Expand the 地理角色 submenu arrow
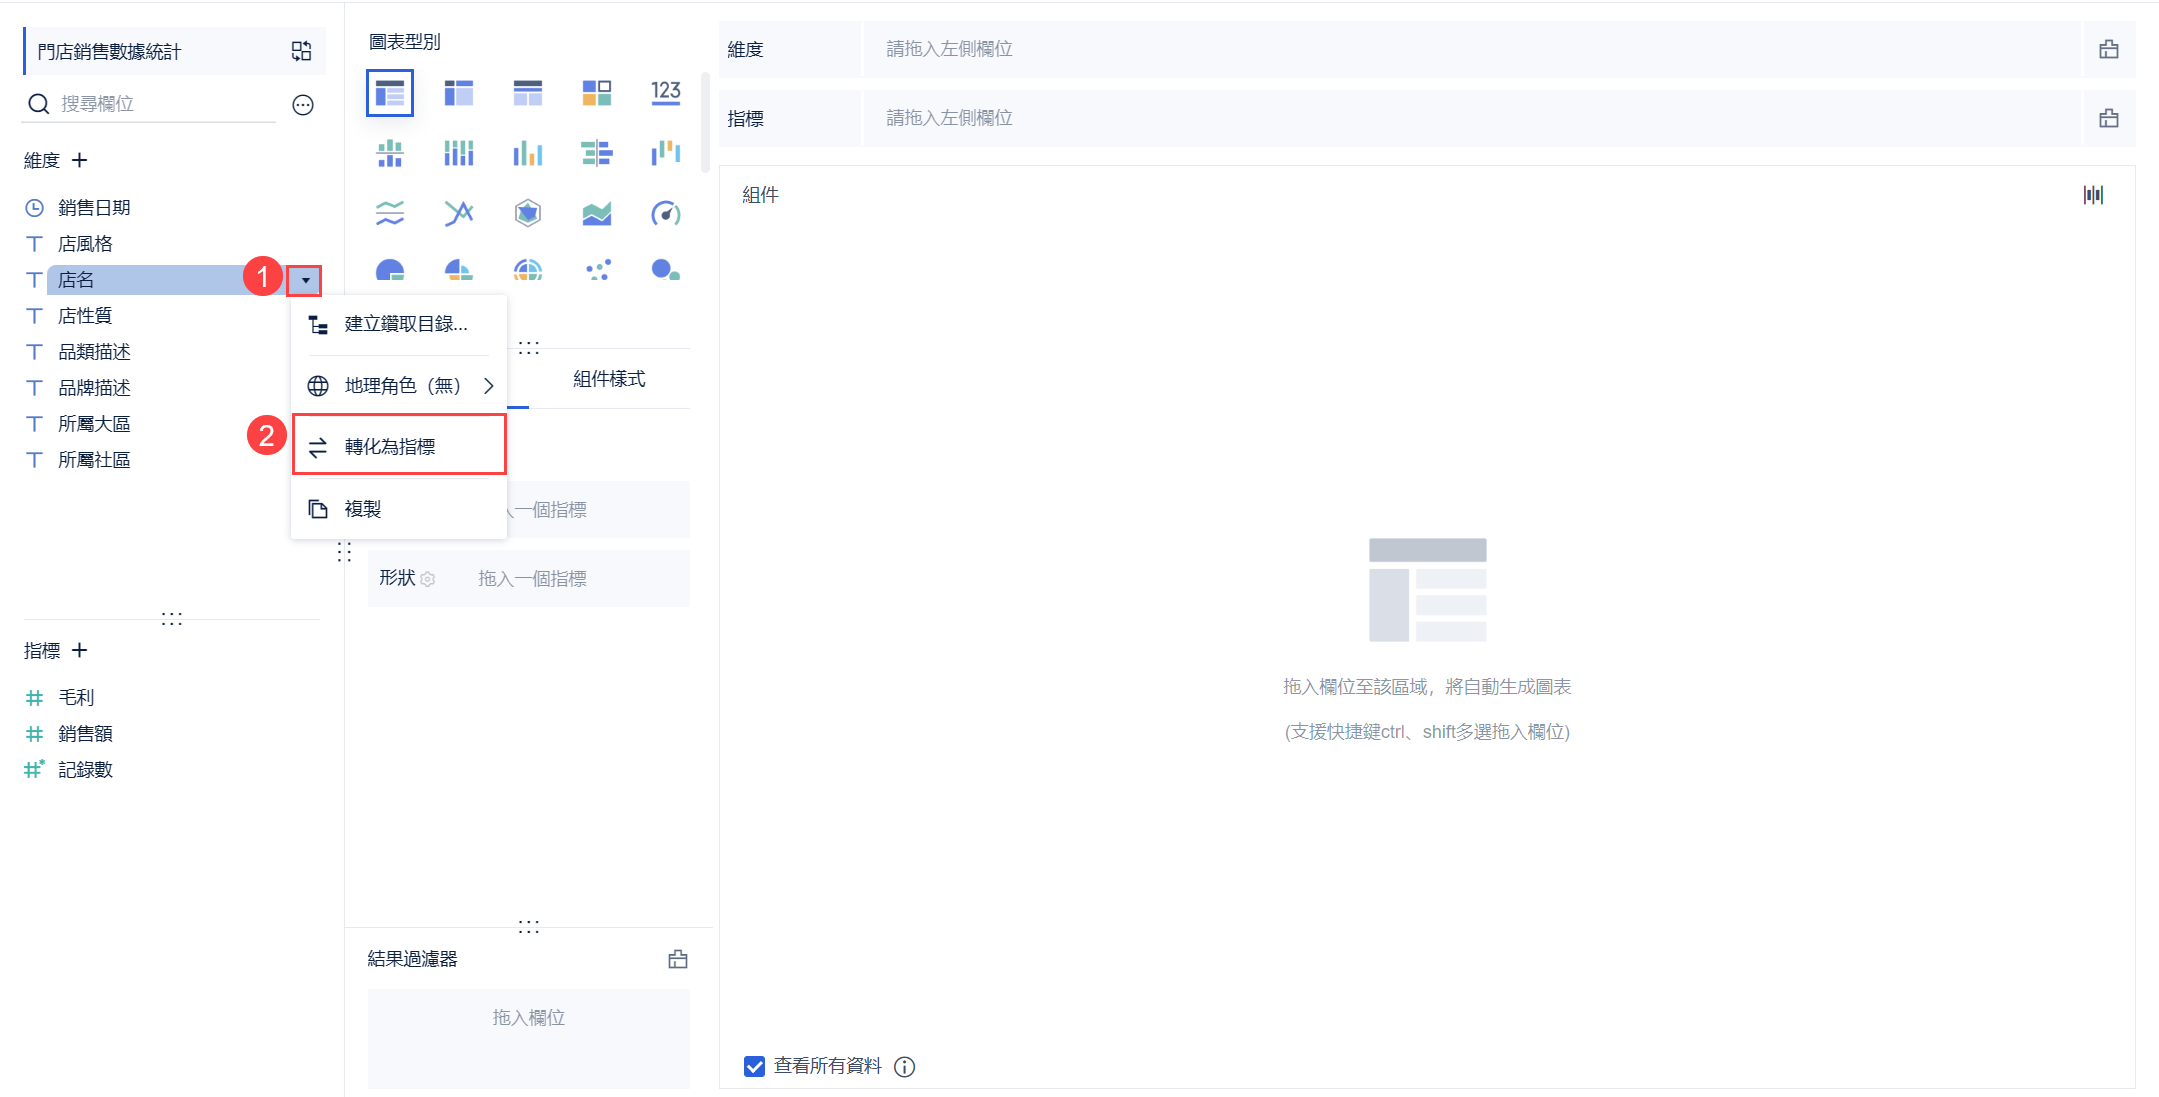 [488, 386]
